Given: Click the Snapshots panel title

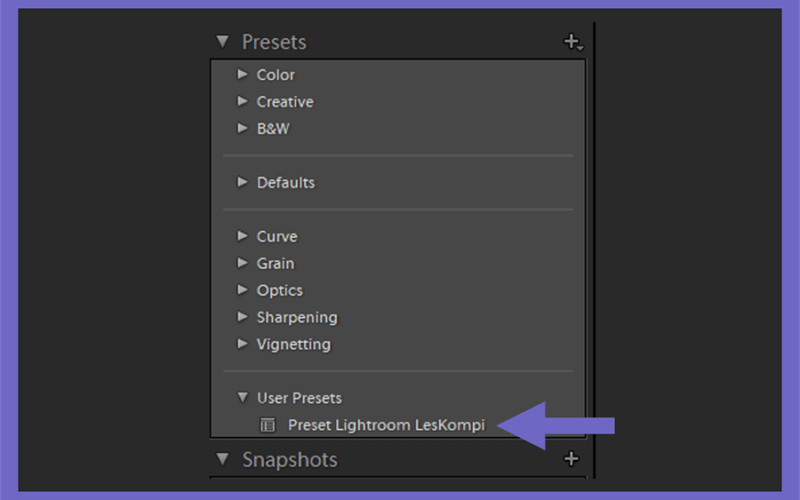Looking at the screenshot, I should [290, 459].
